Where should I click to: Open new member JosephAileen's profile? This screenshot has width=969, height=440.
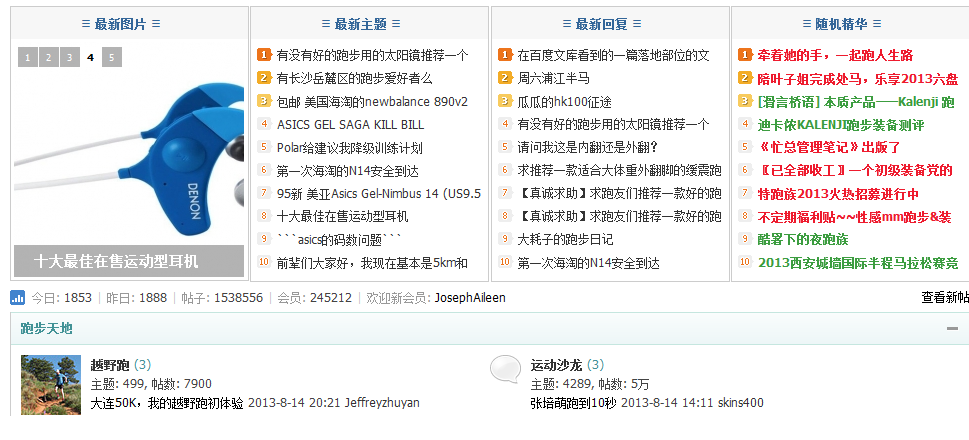470,298
